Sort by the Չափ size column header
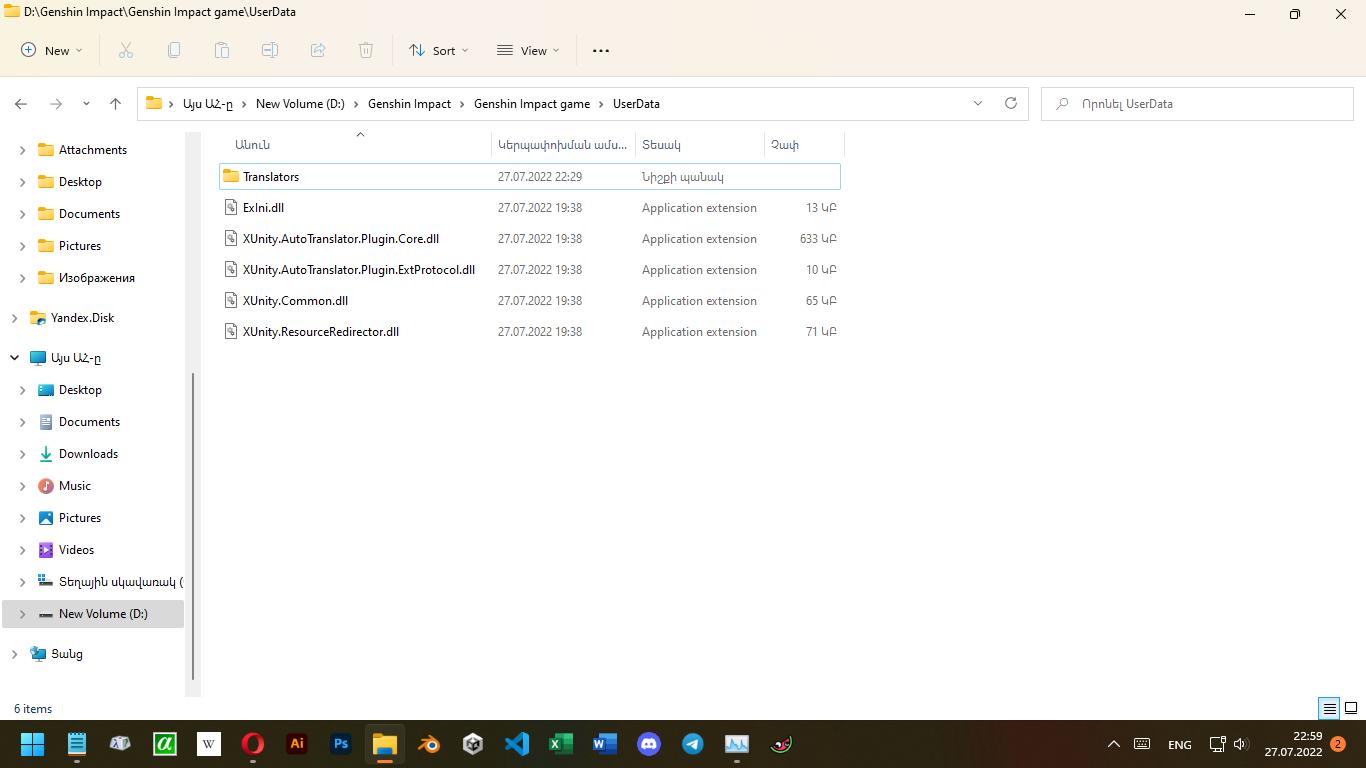The height and width of the screenshot is (768, 1366). (804, 145)
